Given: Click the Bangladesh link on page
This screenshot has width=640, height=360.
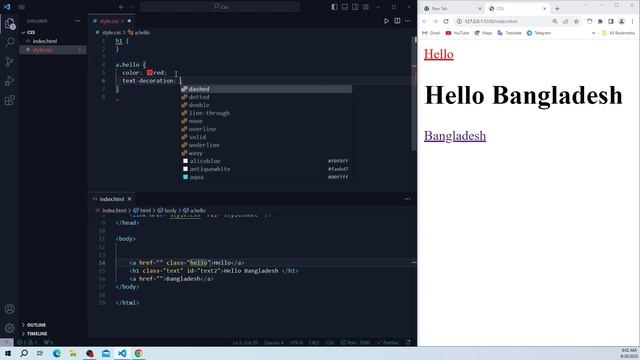Looking at the screenshot, I should (x=455, y=136).
